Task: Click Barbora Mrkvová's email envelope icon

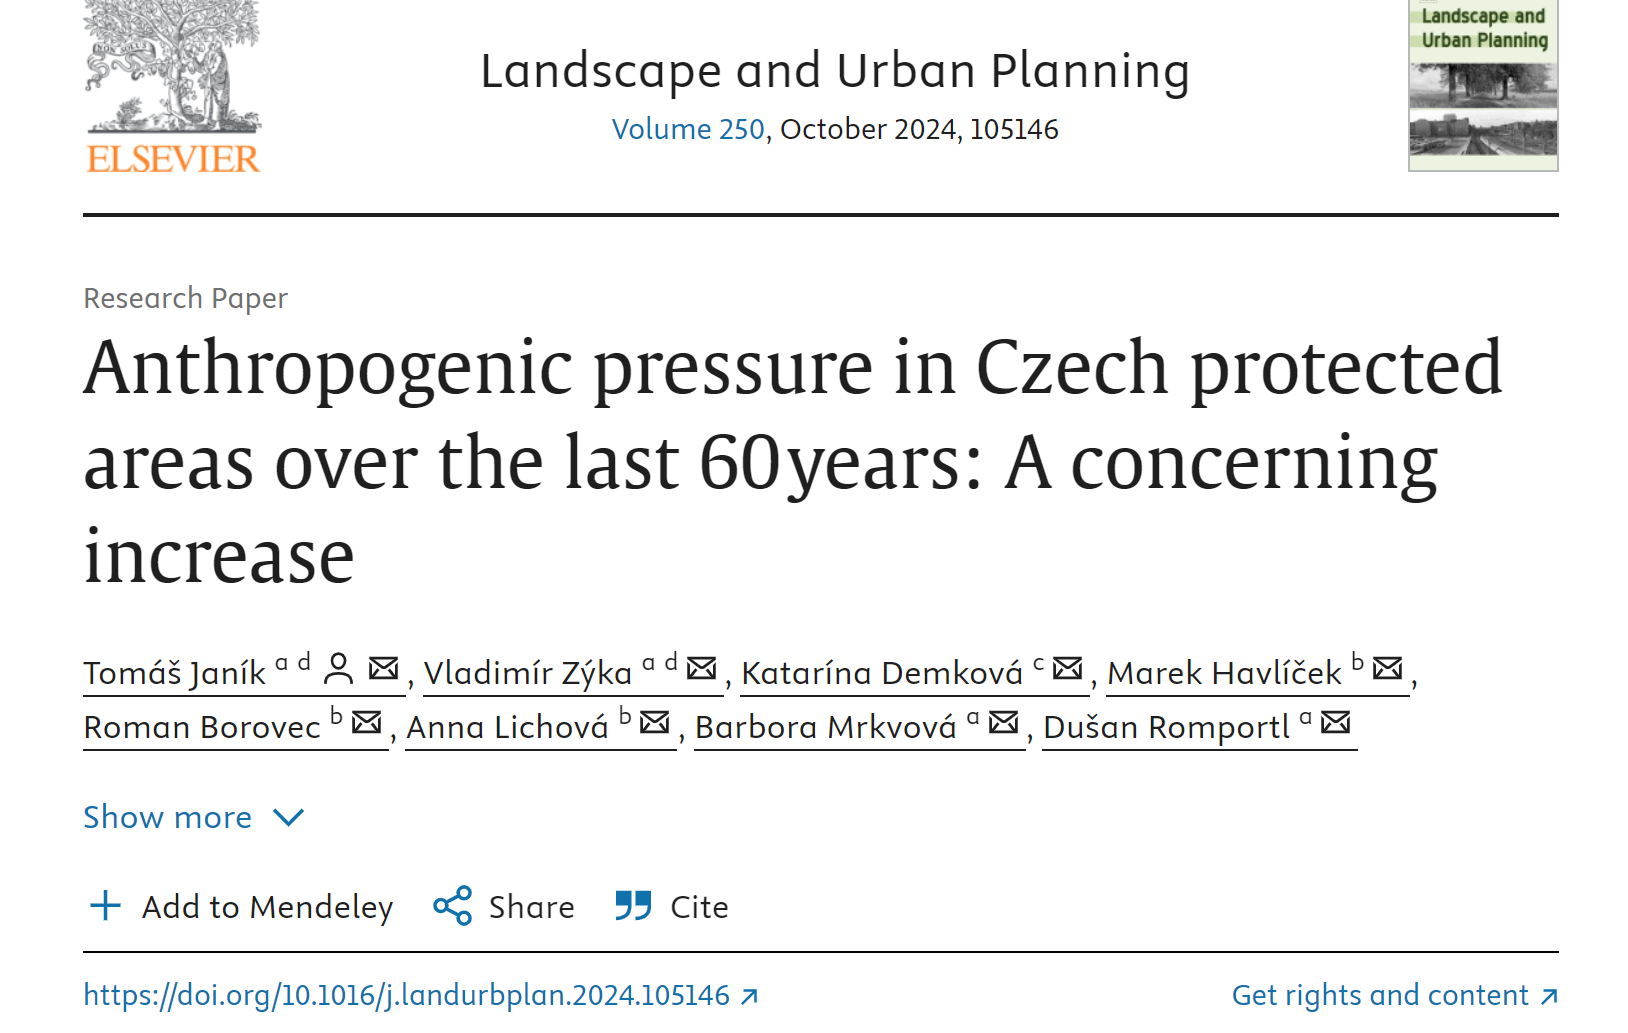Action: [x=1004, y=722]
